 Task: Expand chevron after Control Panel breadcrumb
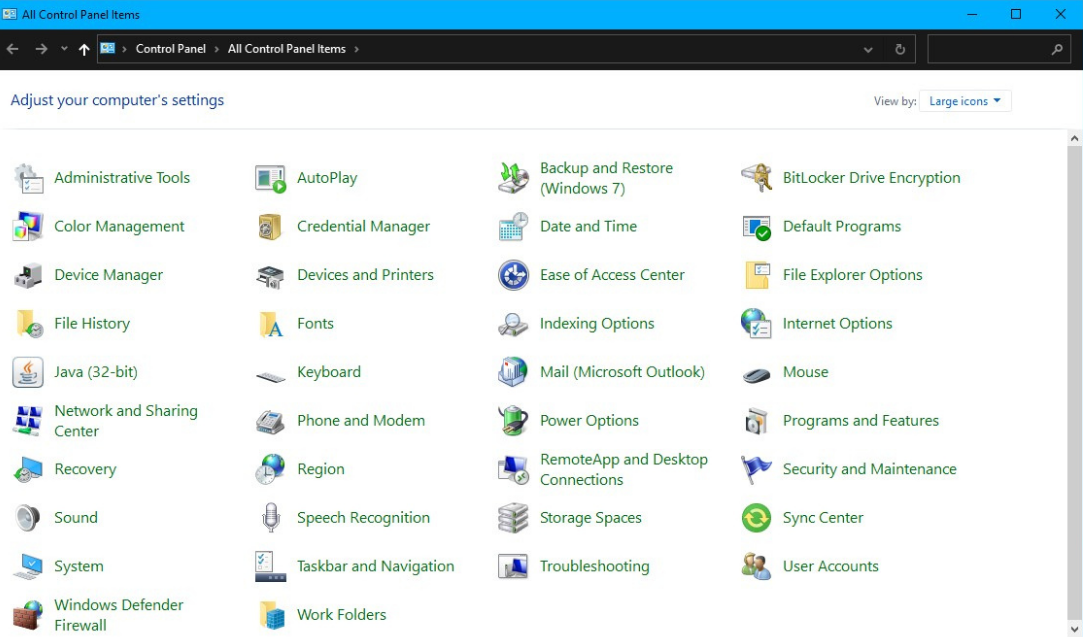pos(216,49)
